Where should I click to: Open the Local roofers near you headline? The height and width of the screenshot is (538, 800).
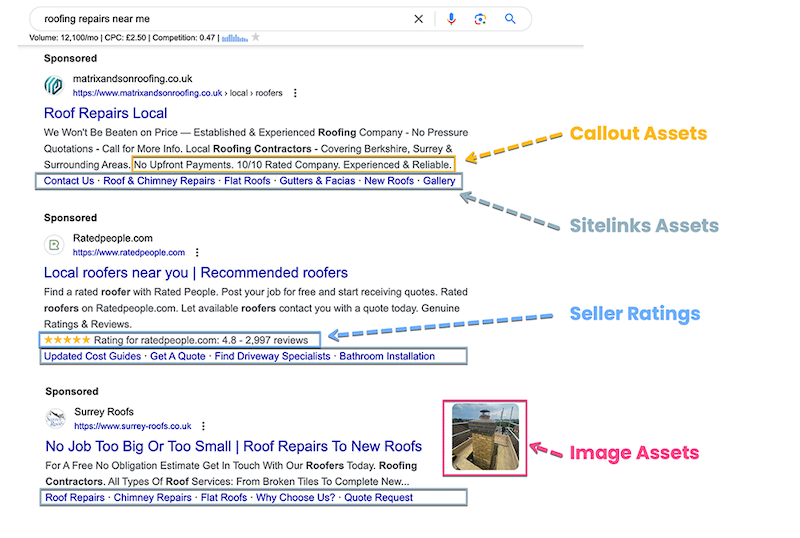tap(196, 273)
